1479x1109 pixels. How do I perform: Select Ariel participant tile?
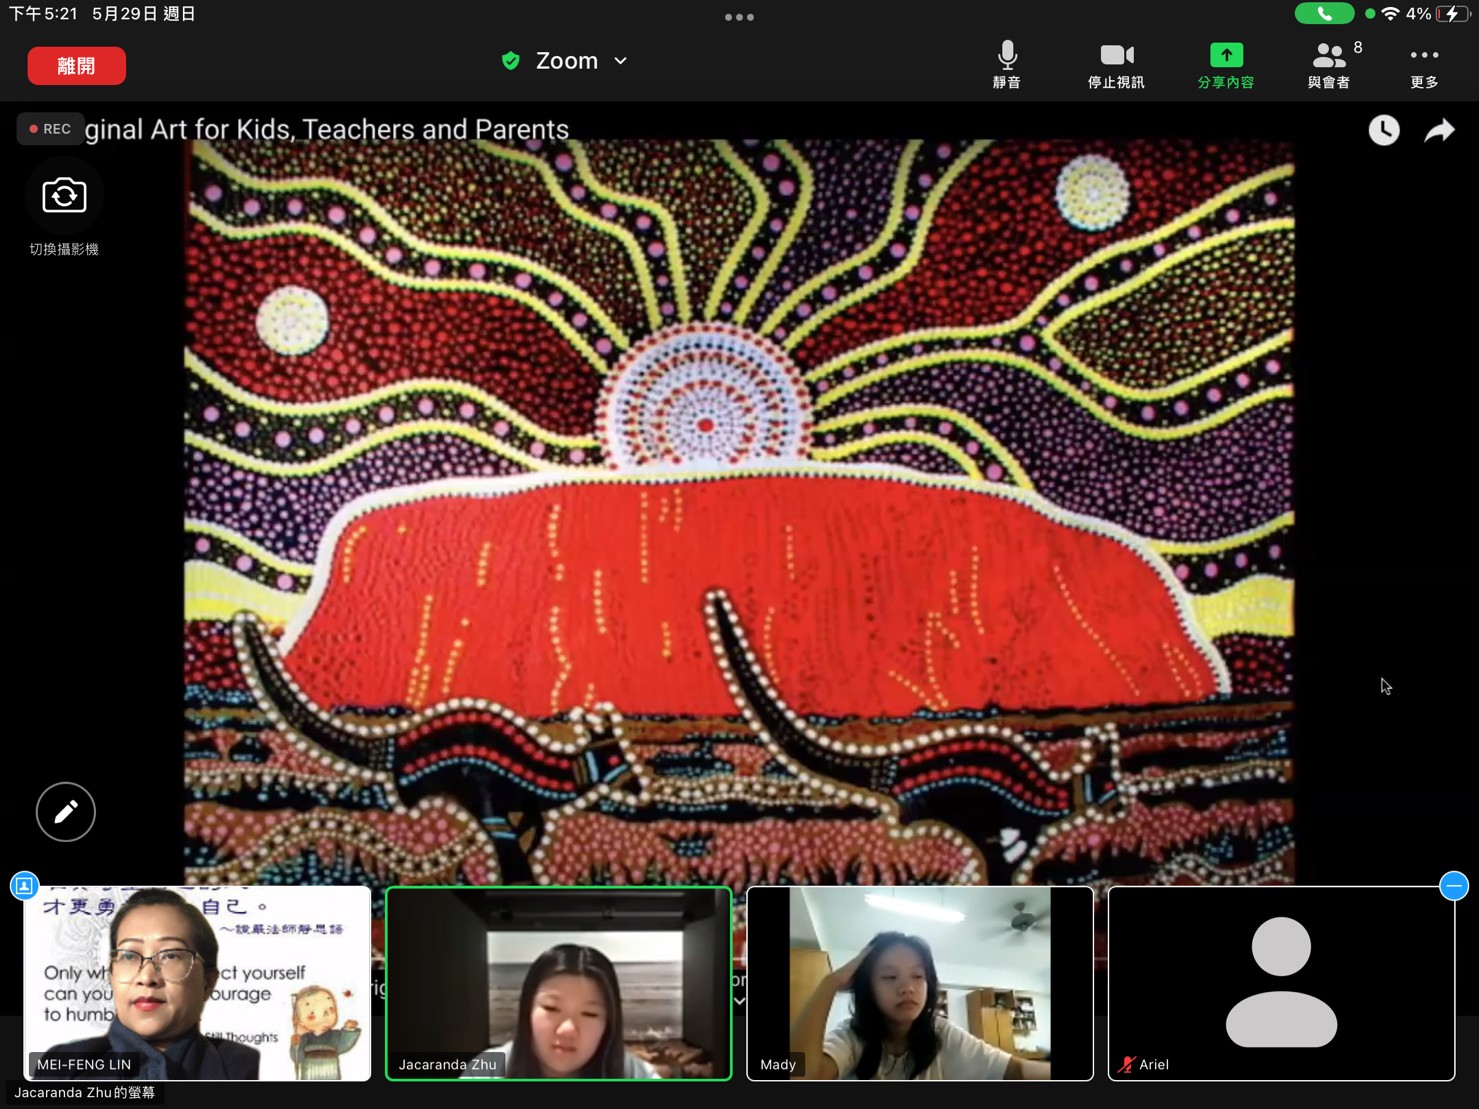tap(1281, 983)
